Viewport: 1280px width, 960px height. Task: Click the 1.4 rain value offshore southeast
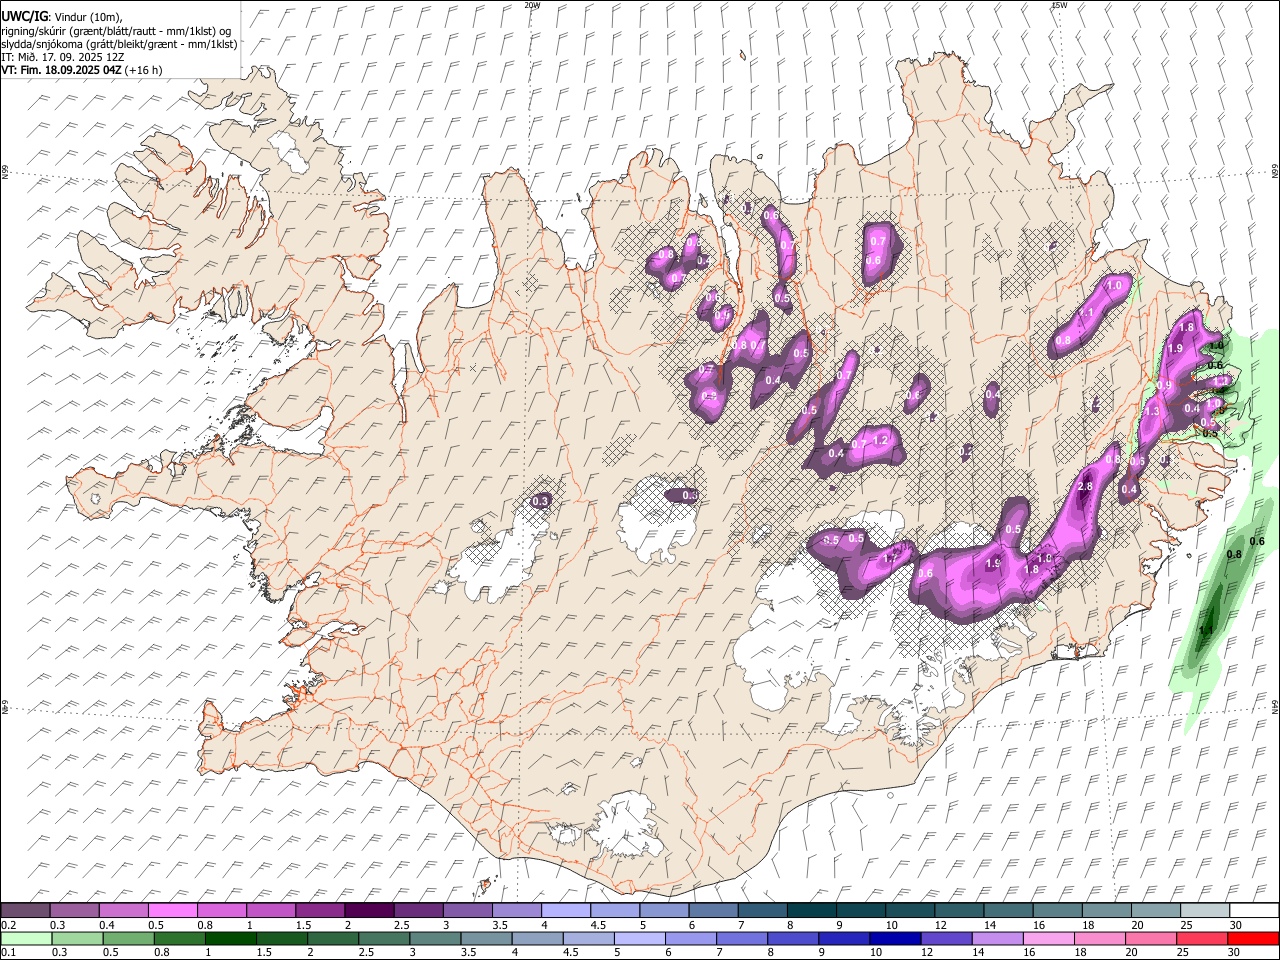pyautogui.click(x=1206, y=630)
